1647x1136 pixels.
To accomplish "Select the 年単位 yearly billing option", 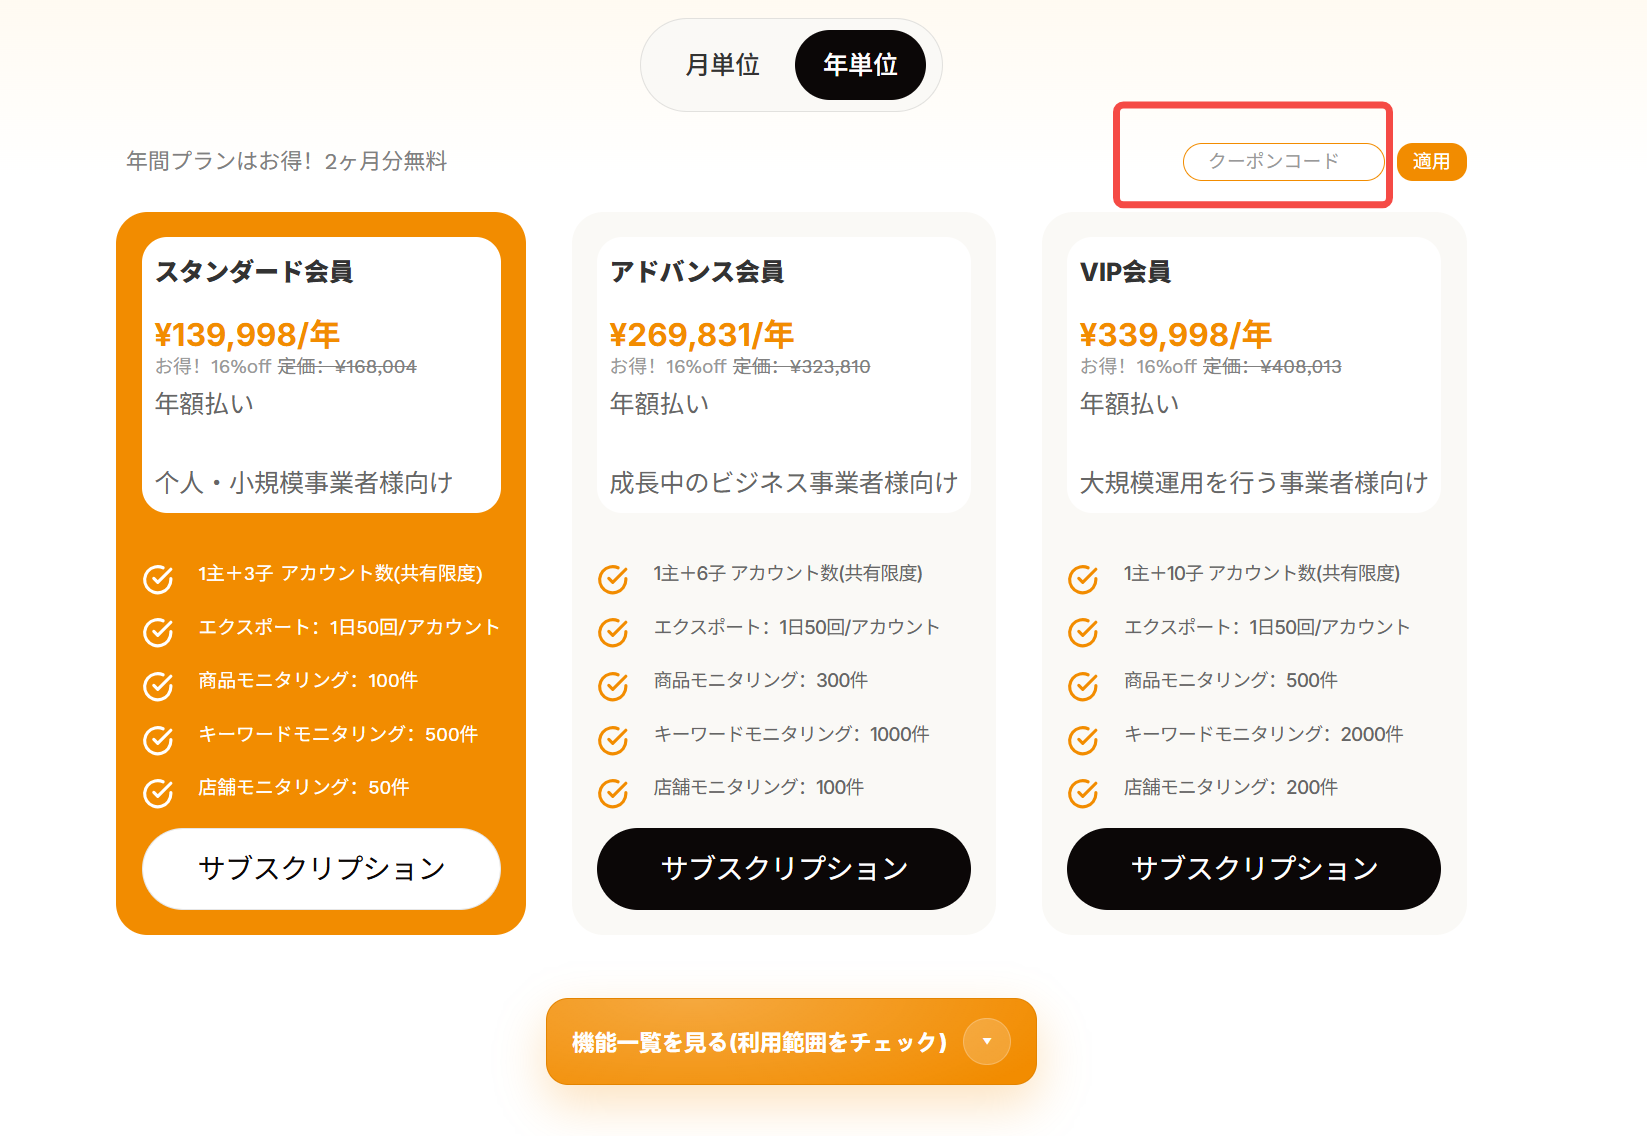I will (x=860, y=65).
